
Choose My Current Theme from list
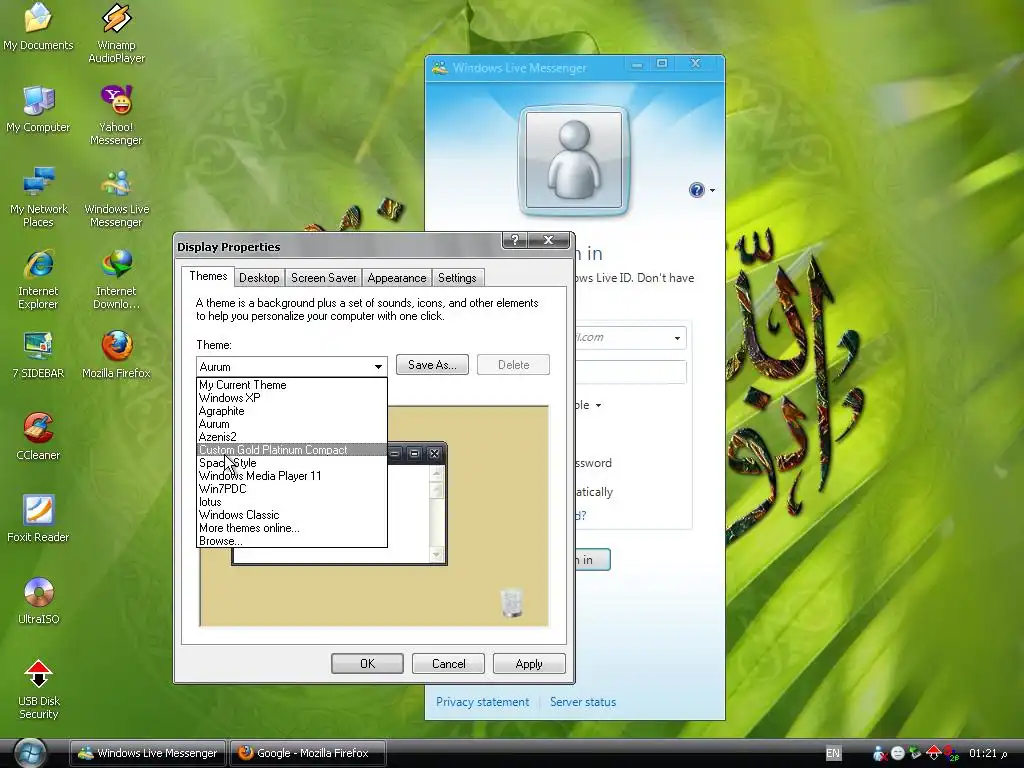[292, 385]
